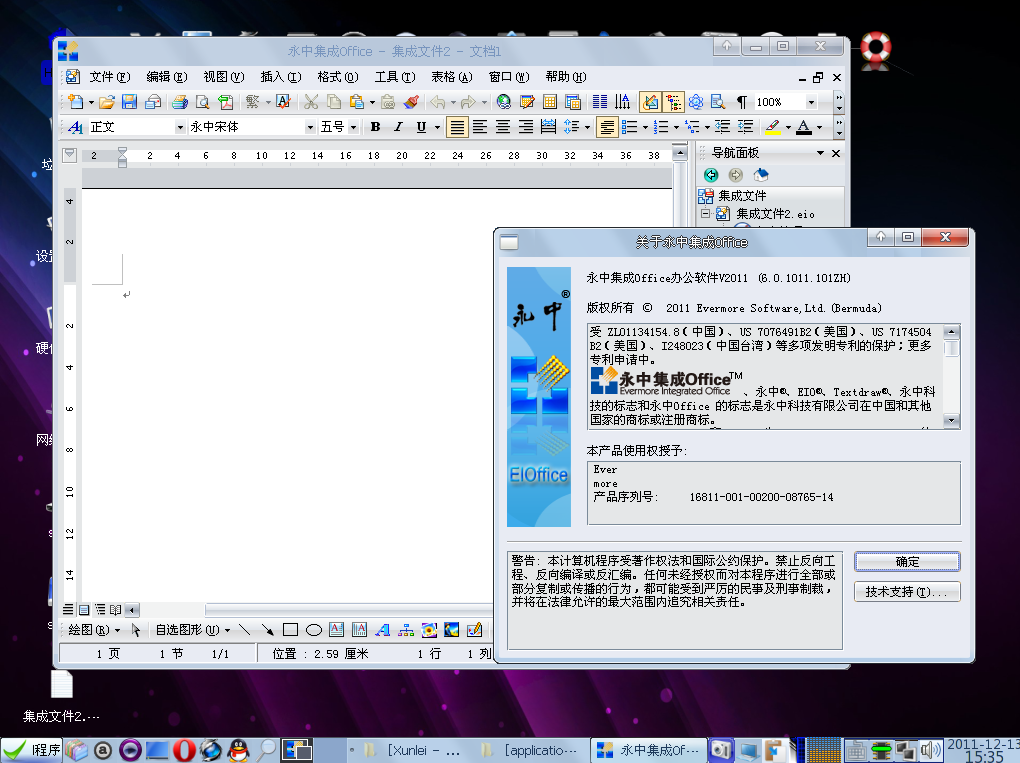
Task: Open the 帮助 (H) menu
Action: (566, 77)
